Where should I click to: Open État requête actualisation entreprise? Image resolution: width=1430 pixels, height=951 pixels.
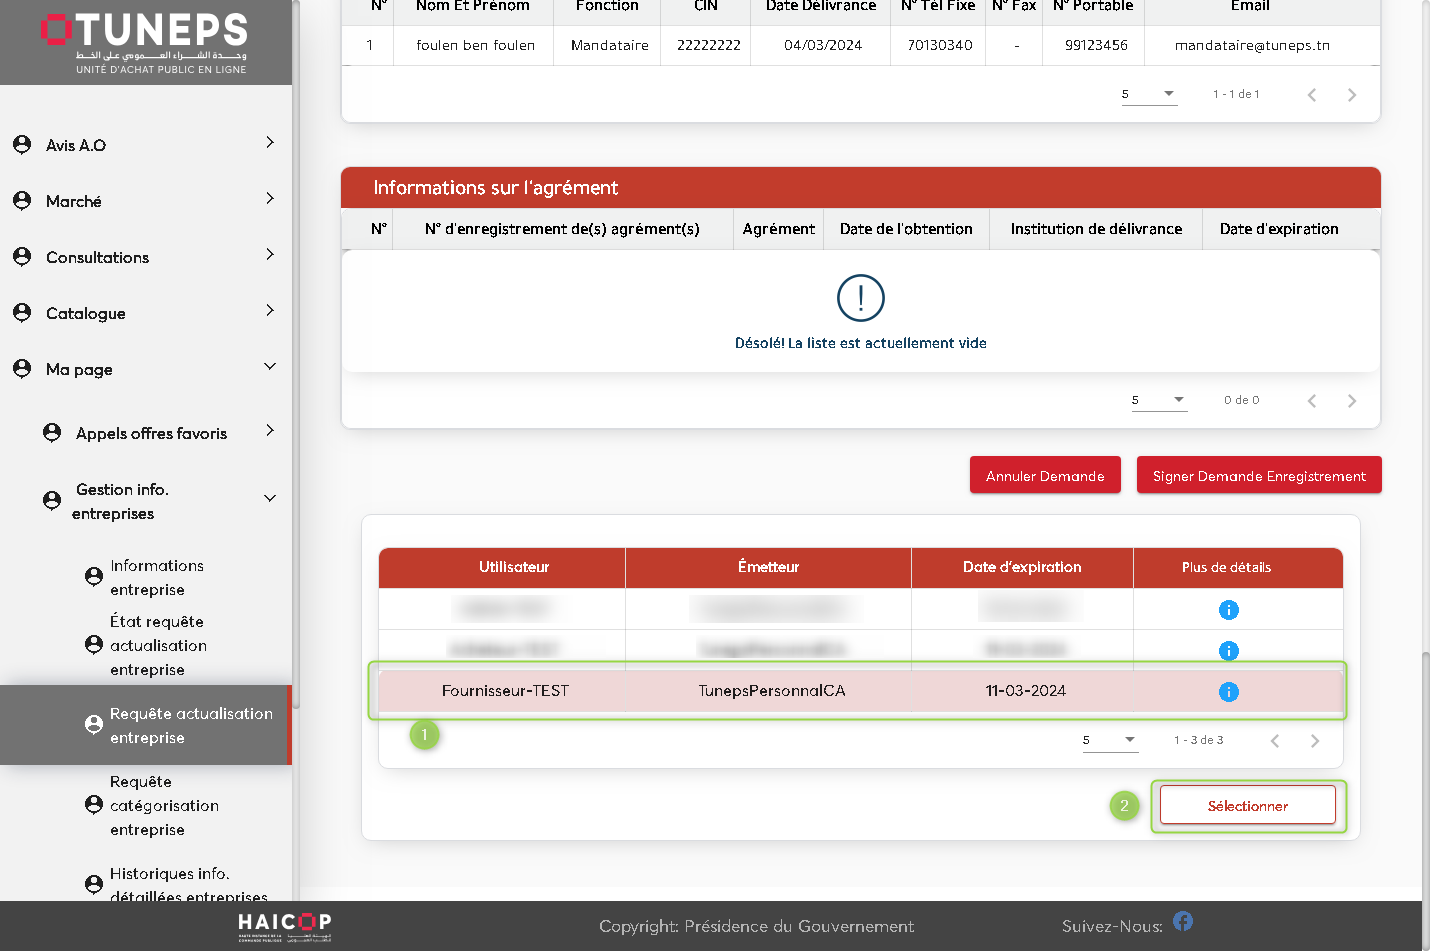[158, 646]
